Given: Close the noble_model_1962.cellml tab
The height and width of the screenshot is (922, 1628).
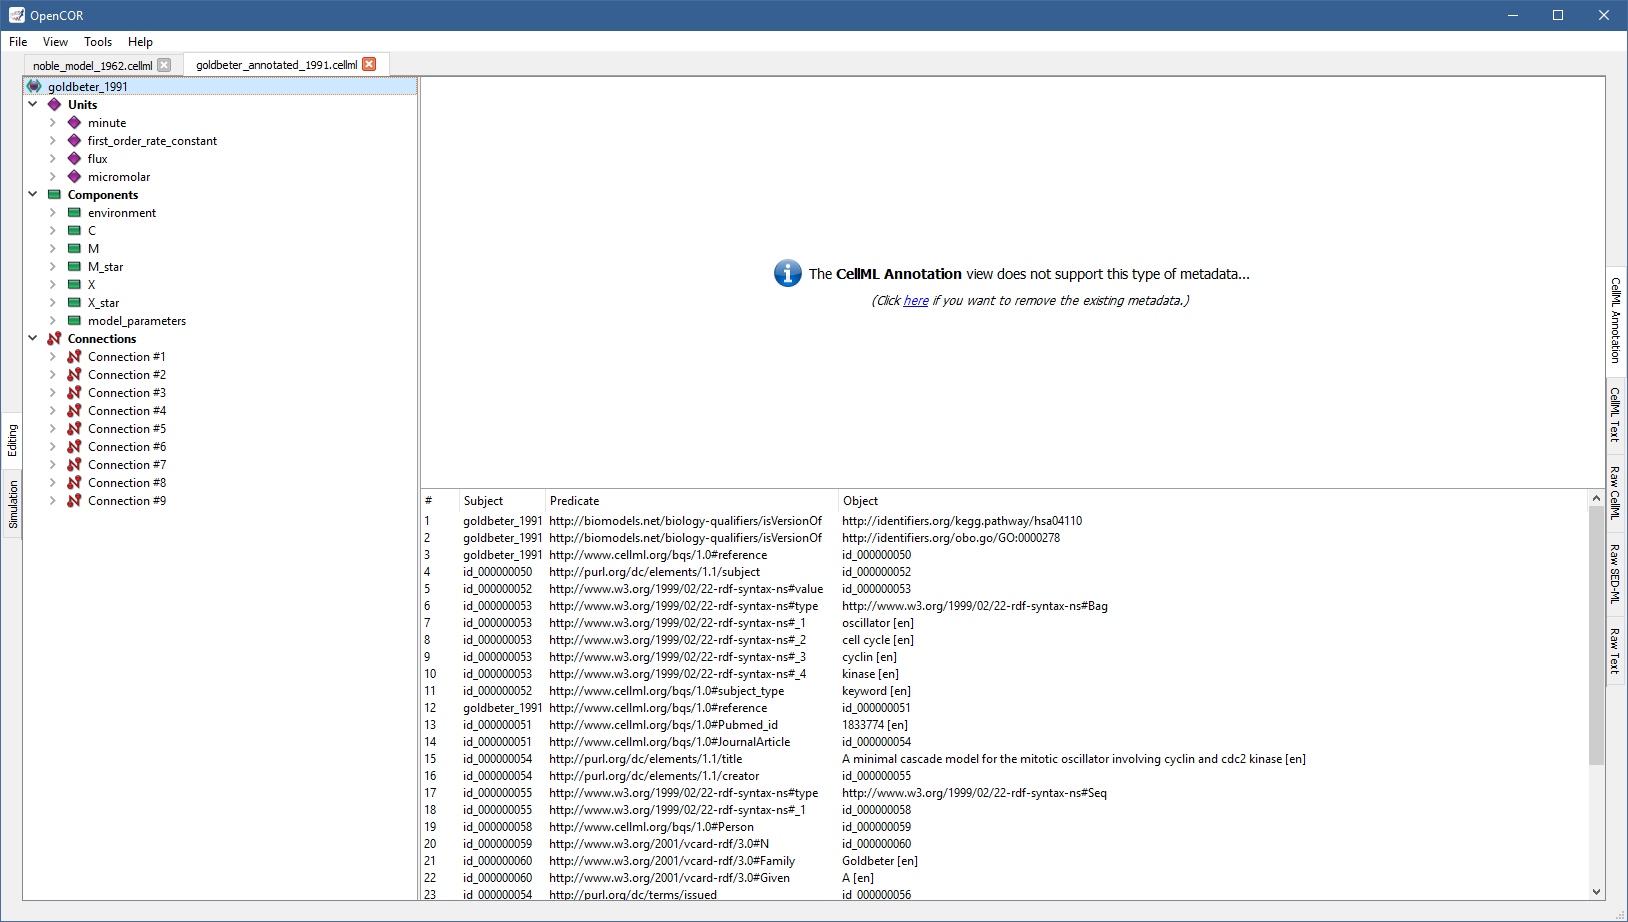Looking at the screenshot, I should pos(164,65).
